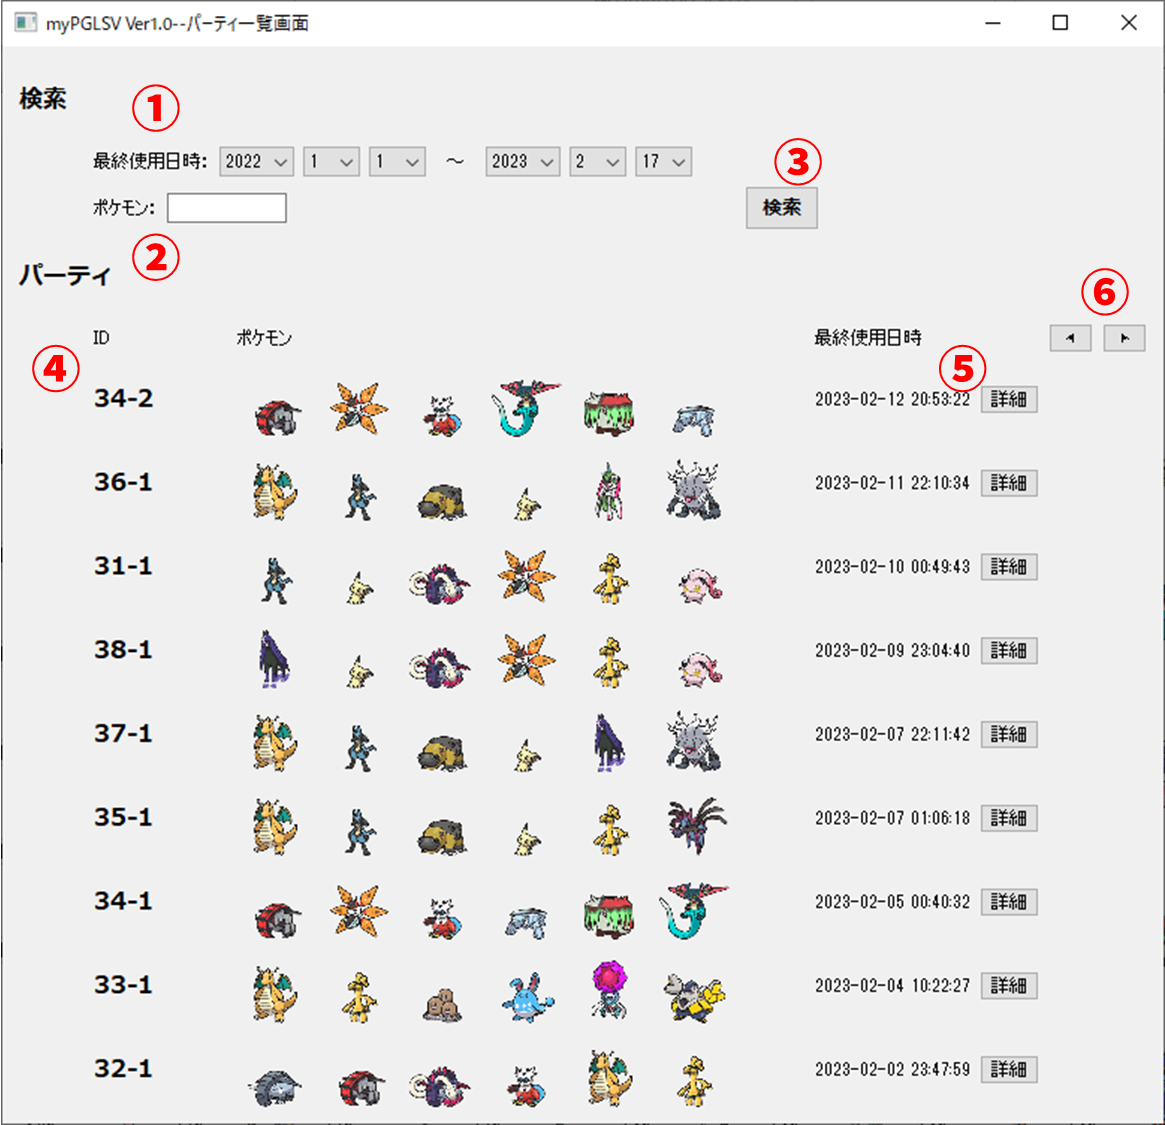
Task: Open the end month dropdown showing 2
Action: 597,161
